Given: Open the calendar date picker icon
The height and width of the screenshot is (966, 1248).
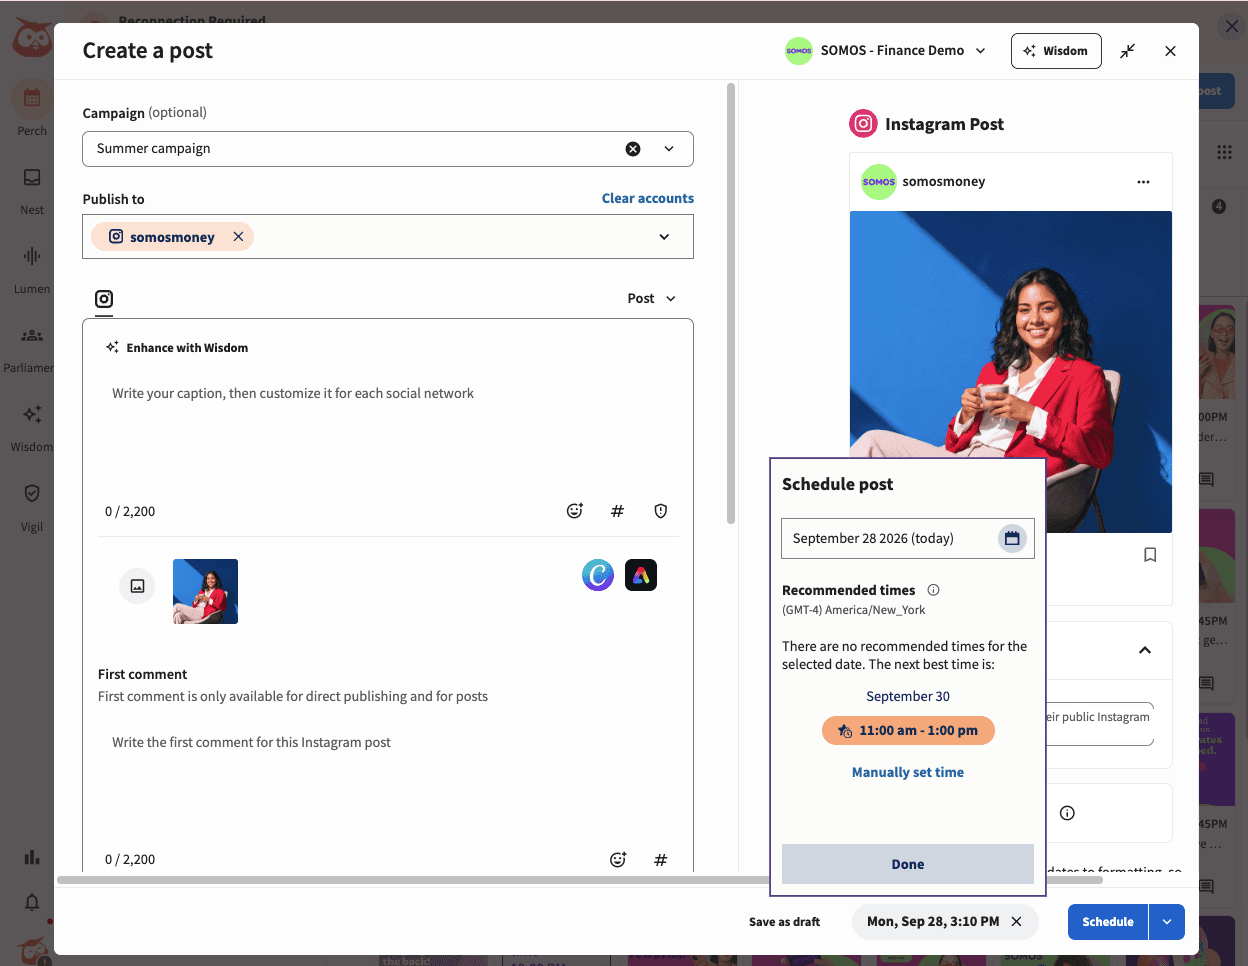Looking at the screenshot, I should pos(1012,538).
